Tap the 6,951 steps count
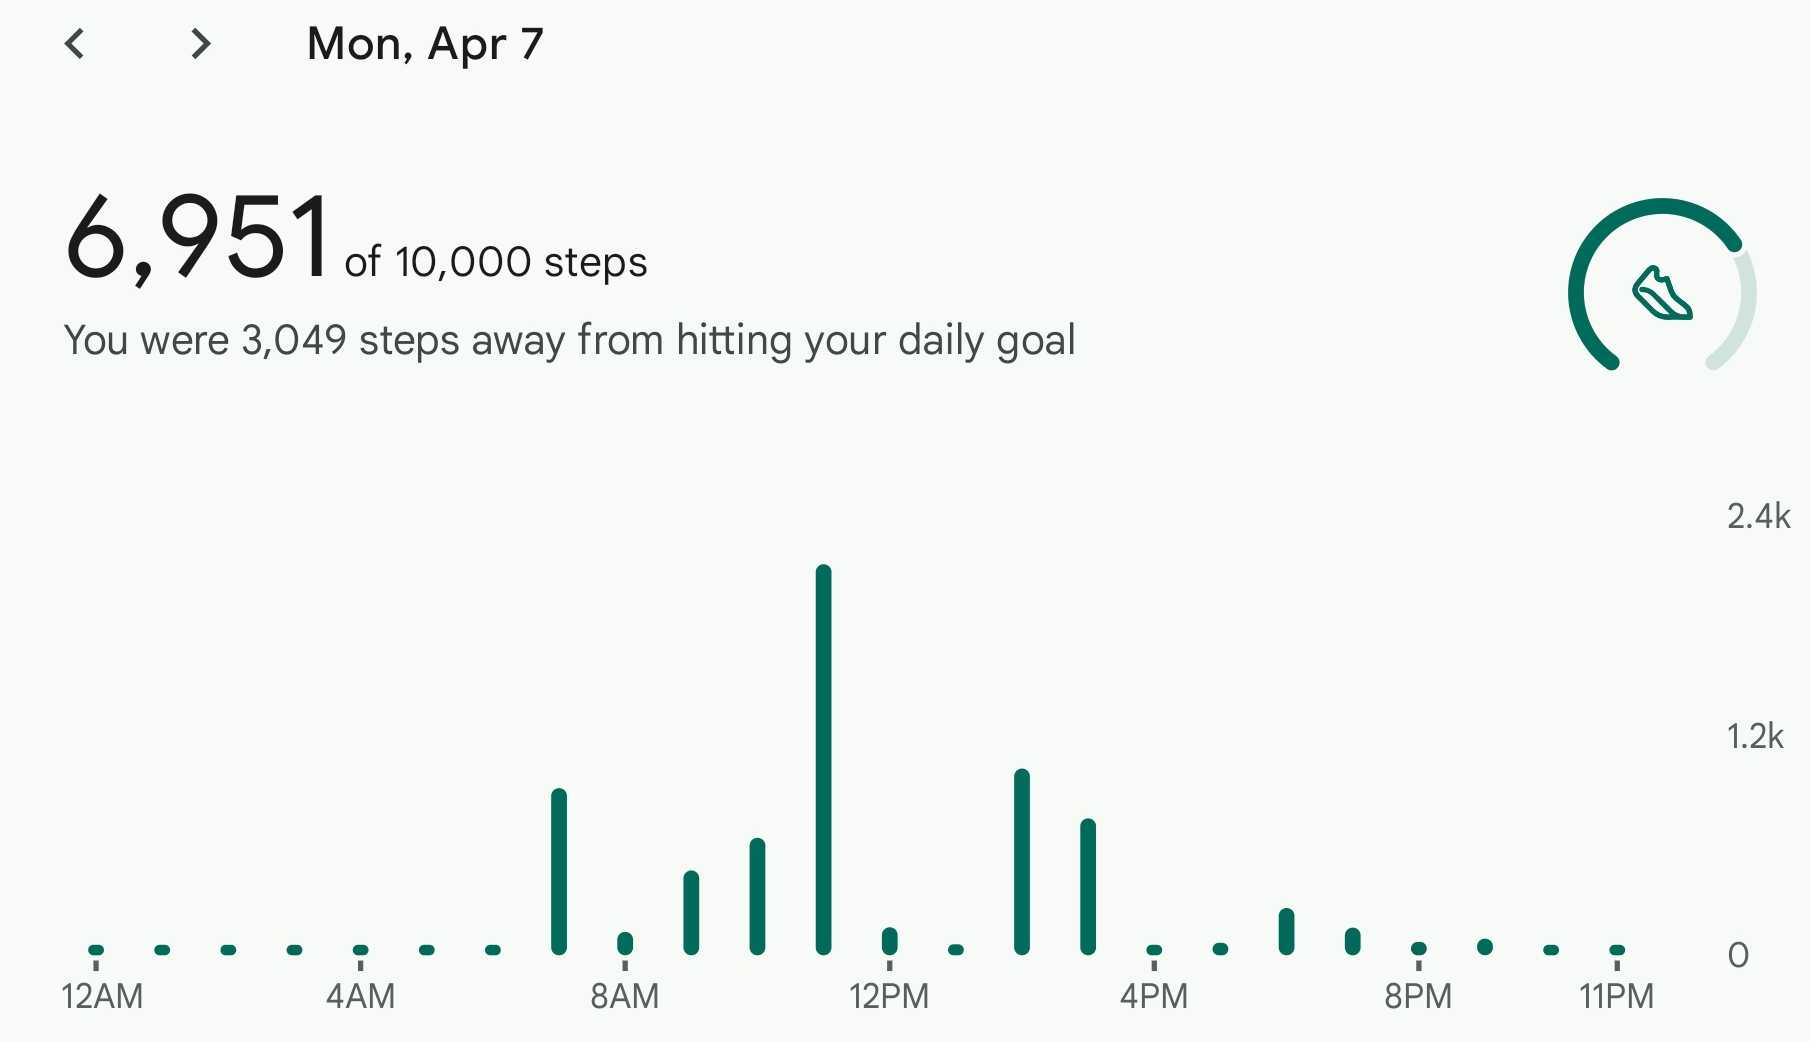 coord(198,237)
